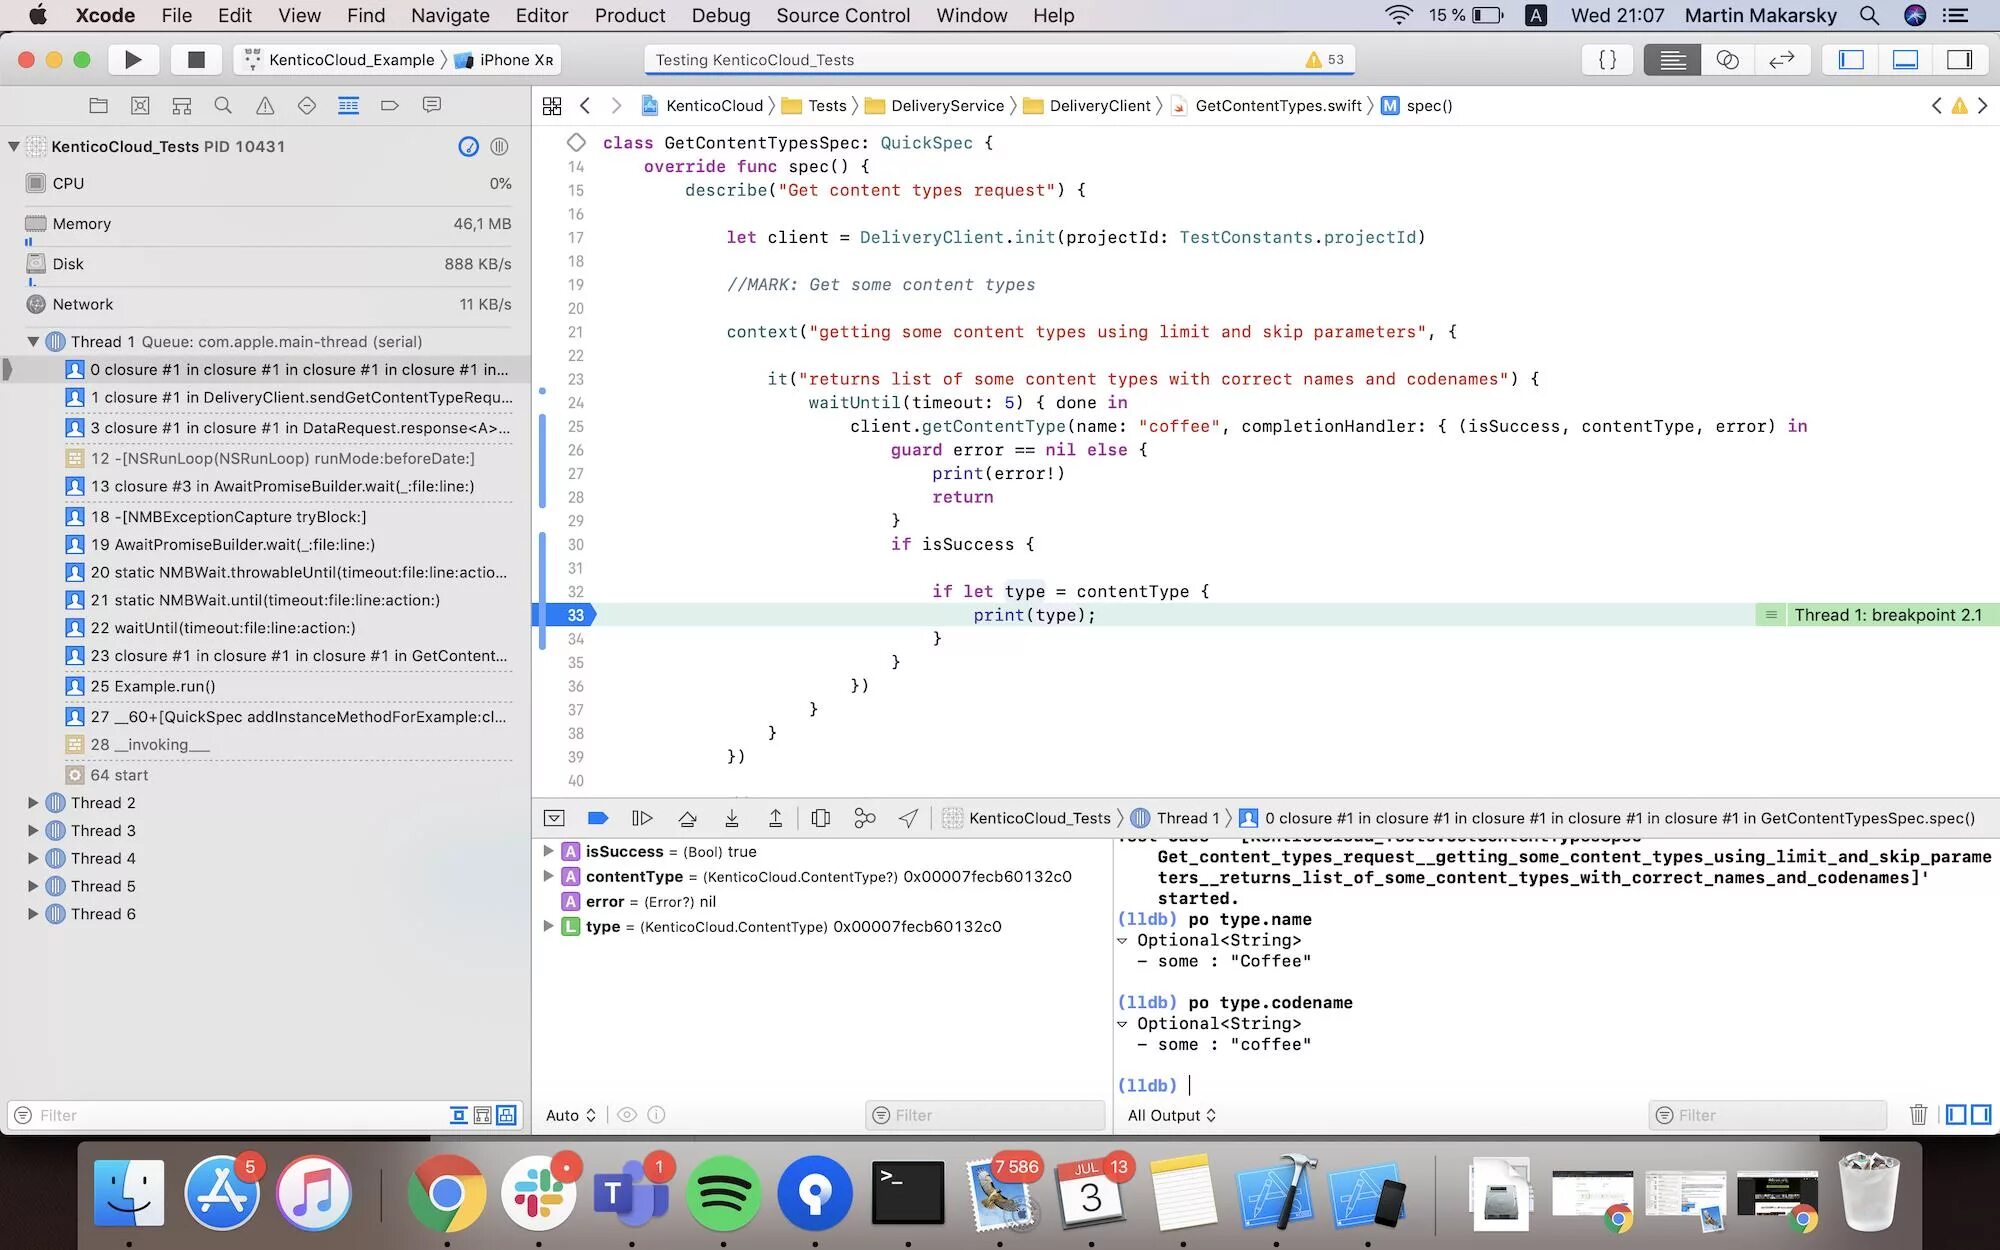The image size is (2000, 1250).
Task: Show the Standard editor
Action: 1673,60
